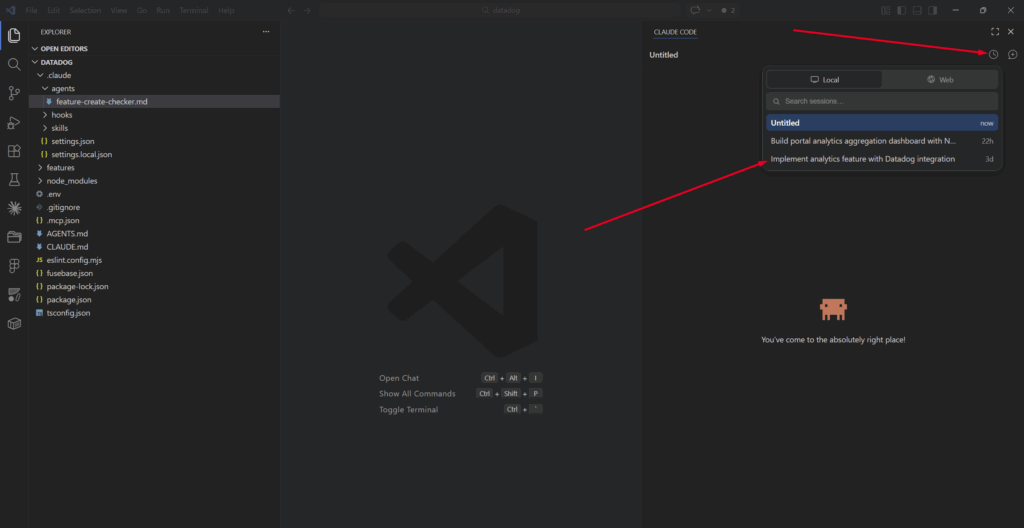Click the session history clock icon
The image size is (1024, 528).
tap(993, 55)
